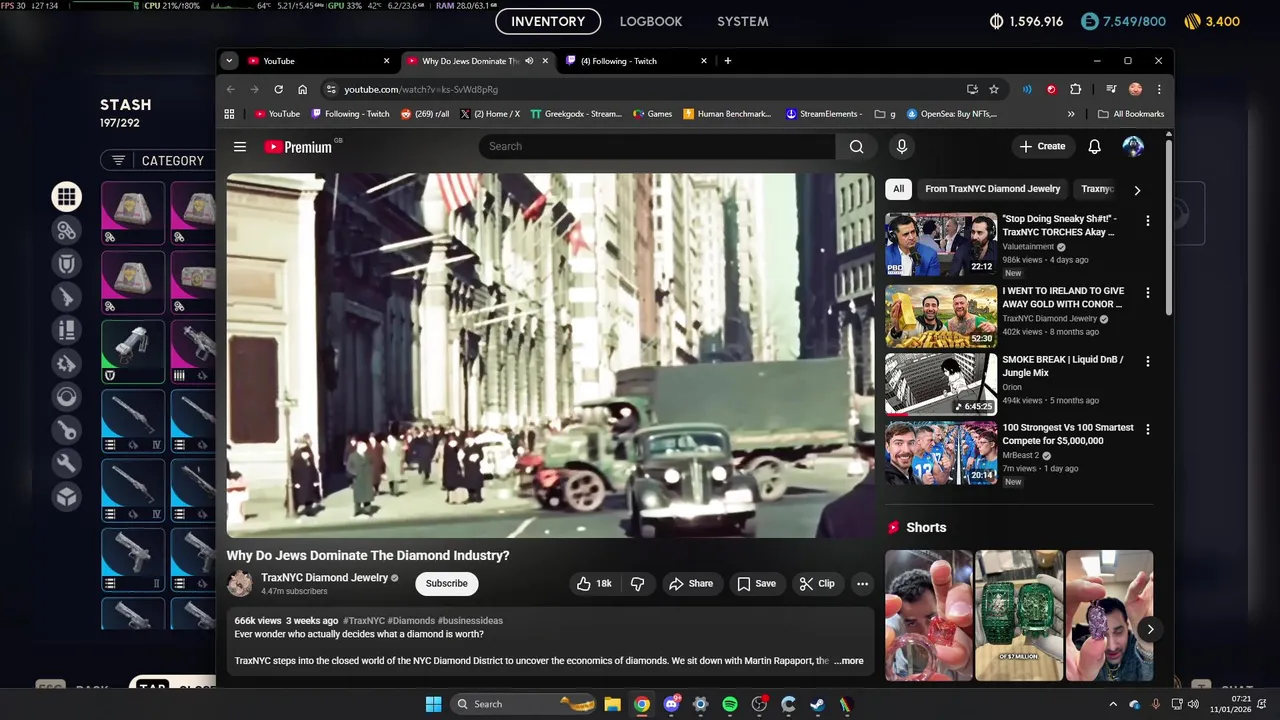Screen dimensions: 1280x720
Task: Select the shield stash filter icon
Action: point(67,264)
